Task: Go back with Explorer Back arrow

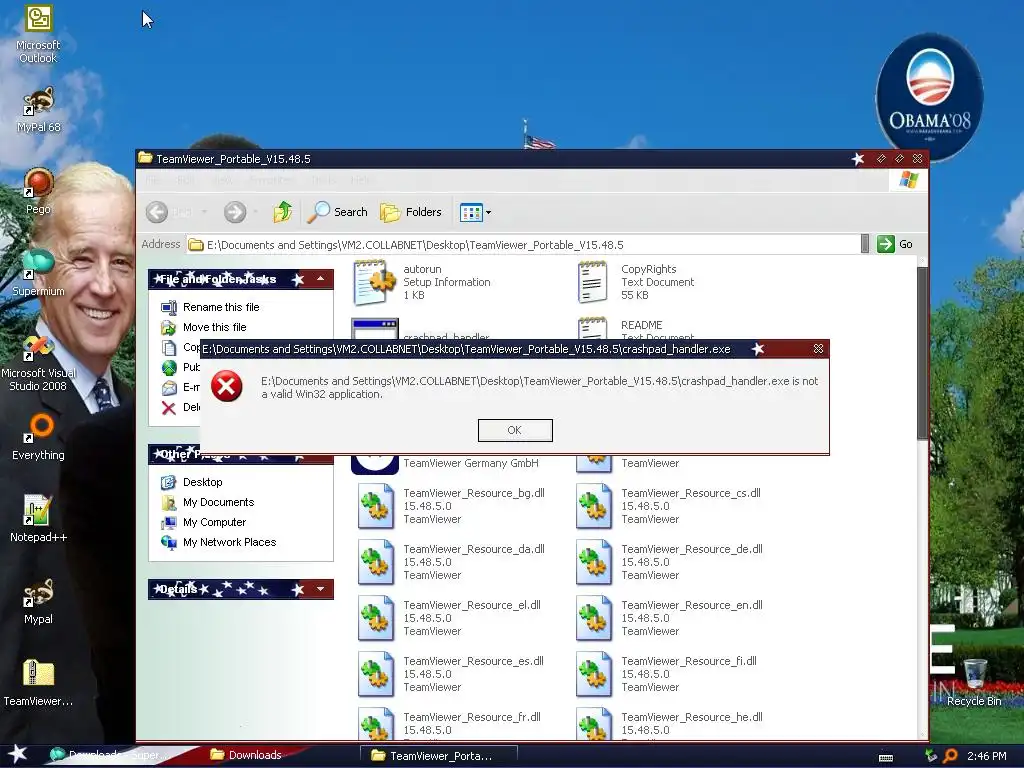Action: coord(157,212)
